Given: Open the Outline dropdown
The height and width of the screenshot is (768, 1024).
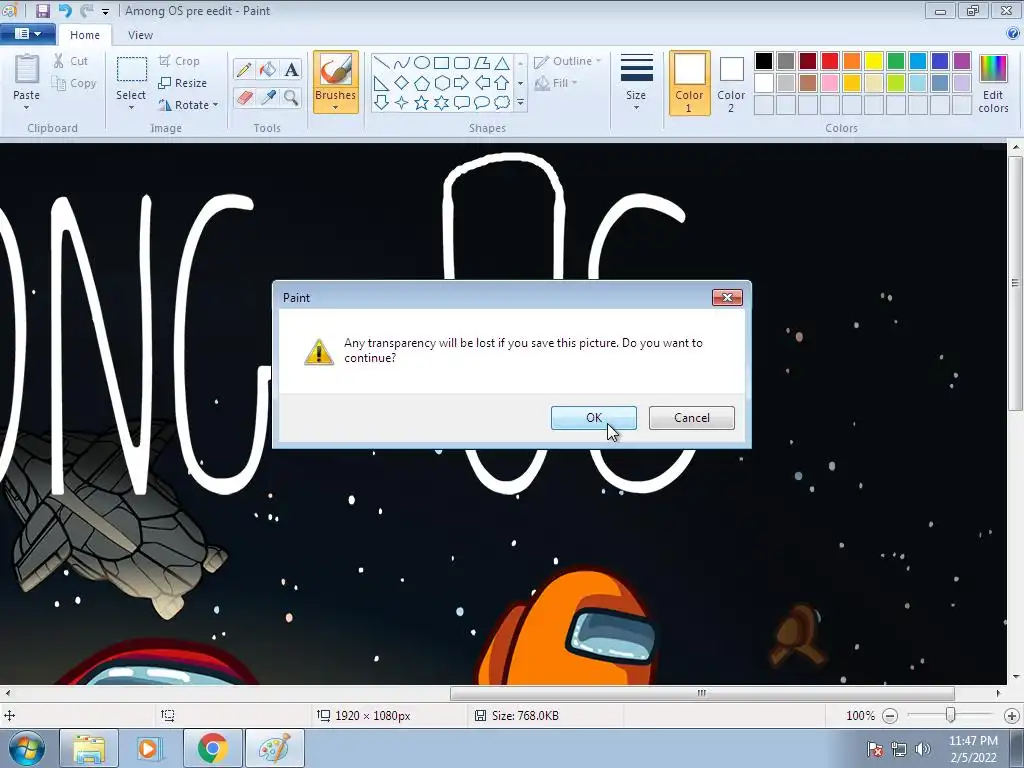Looking at the screenshot, I should 568,61.
